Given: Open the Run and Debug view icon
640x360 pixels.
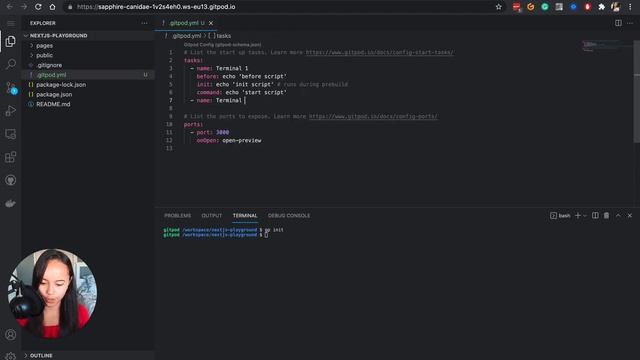Looking at the screenshot, I should pos(11,111).
